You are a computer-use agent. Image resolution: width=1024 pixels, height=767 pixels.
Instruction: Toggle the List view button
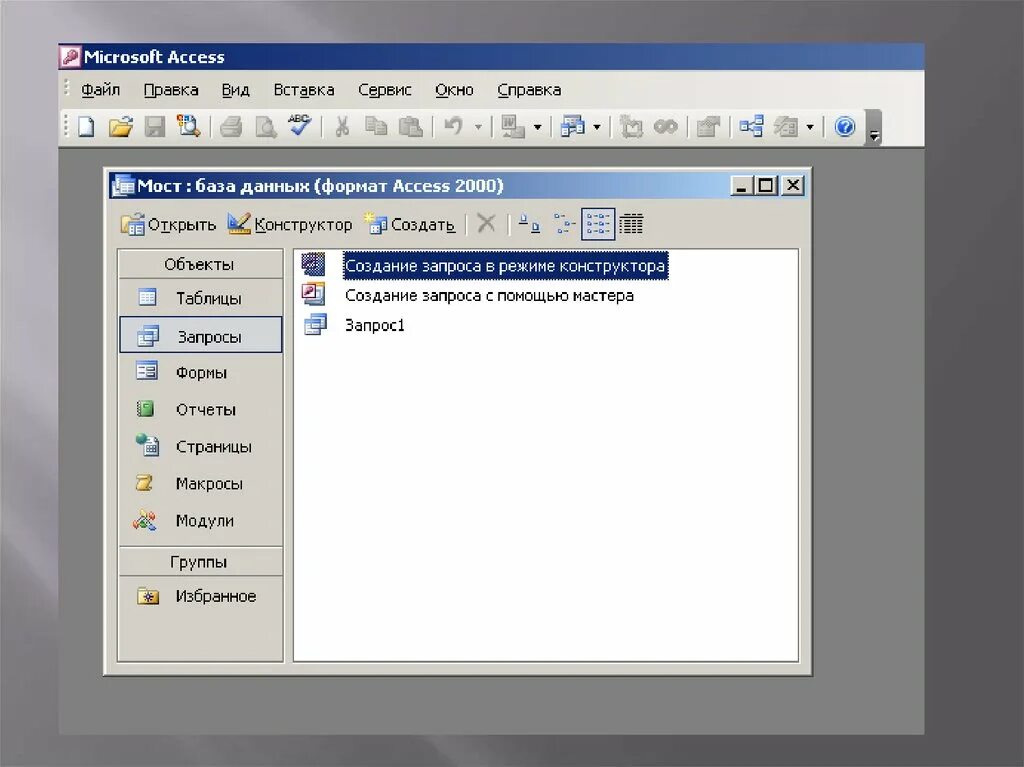[x=598, y=224]
